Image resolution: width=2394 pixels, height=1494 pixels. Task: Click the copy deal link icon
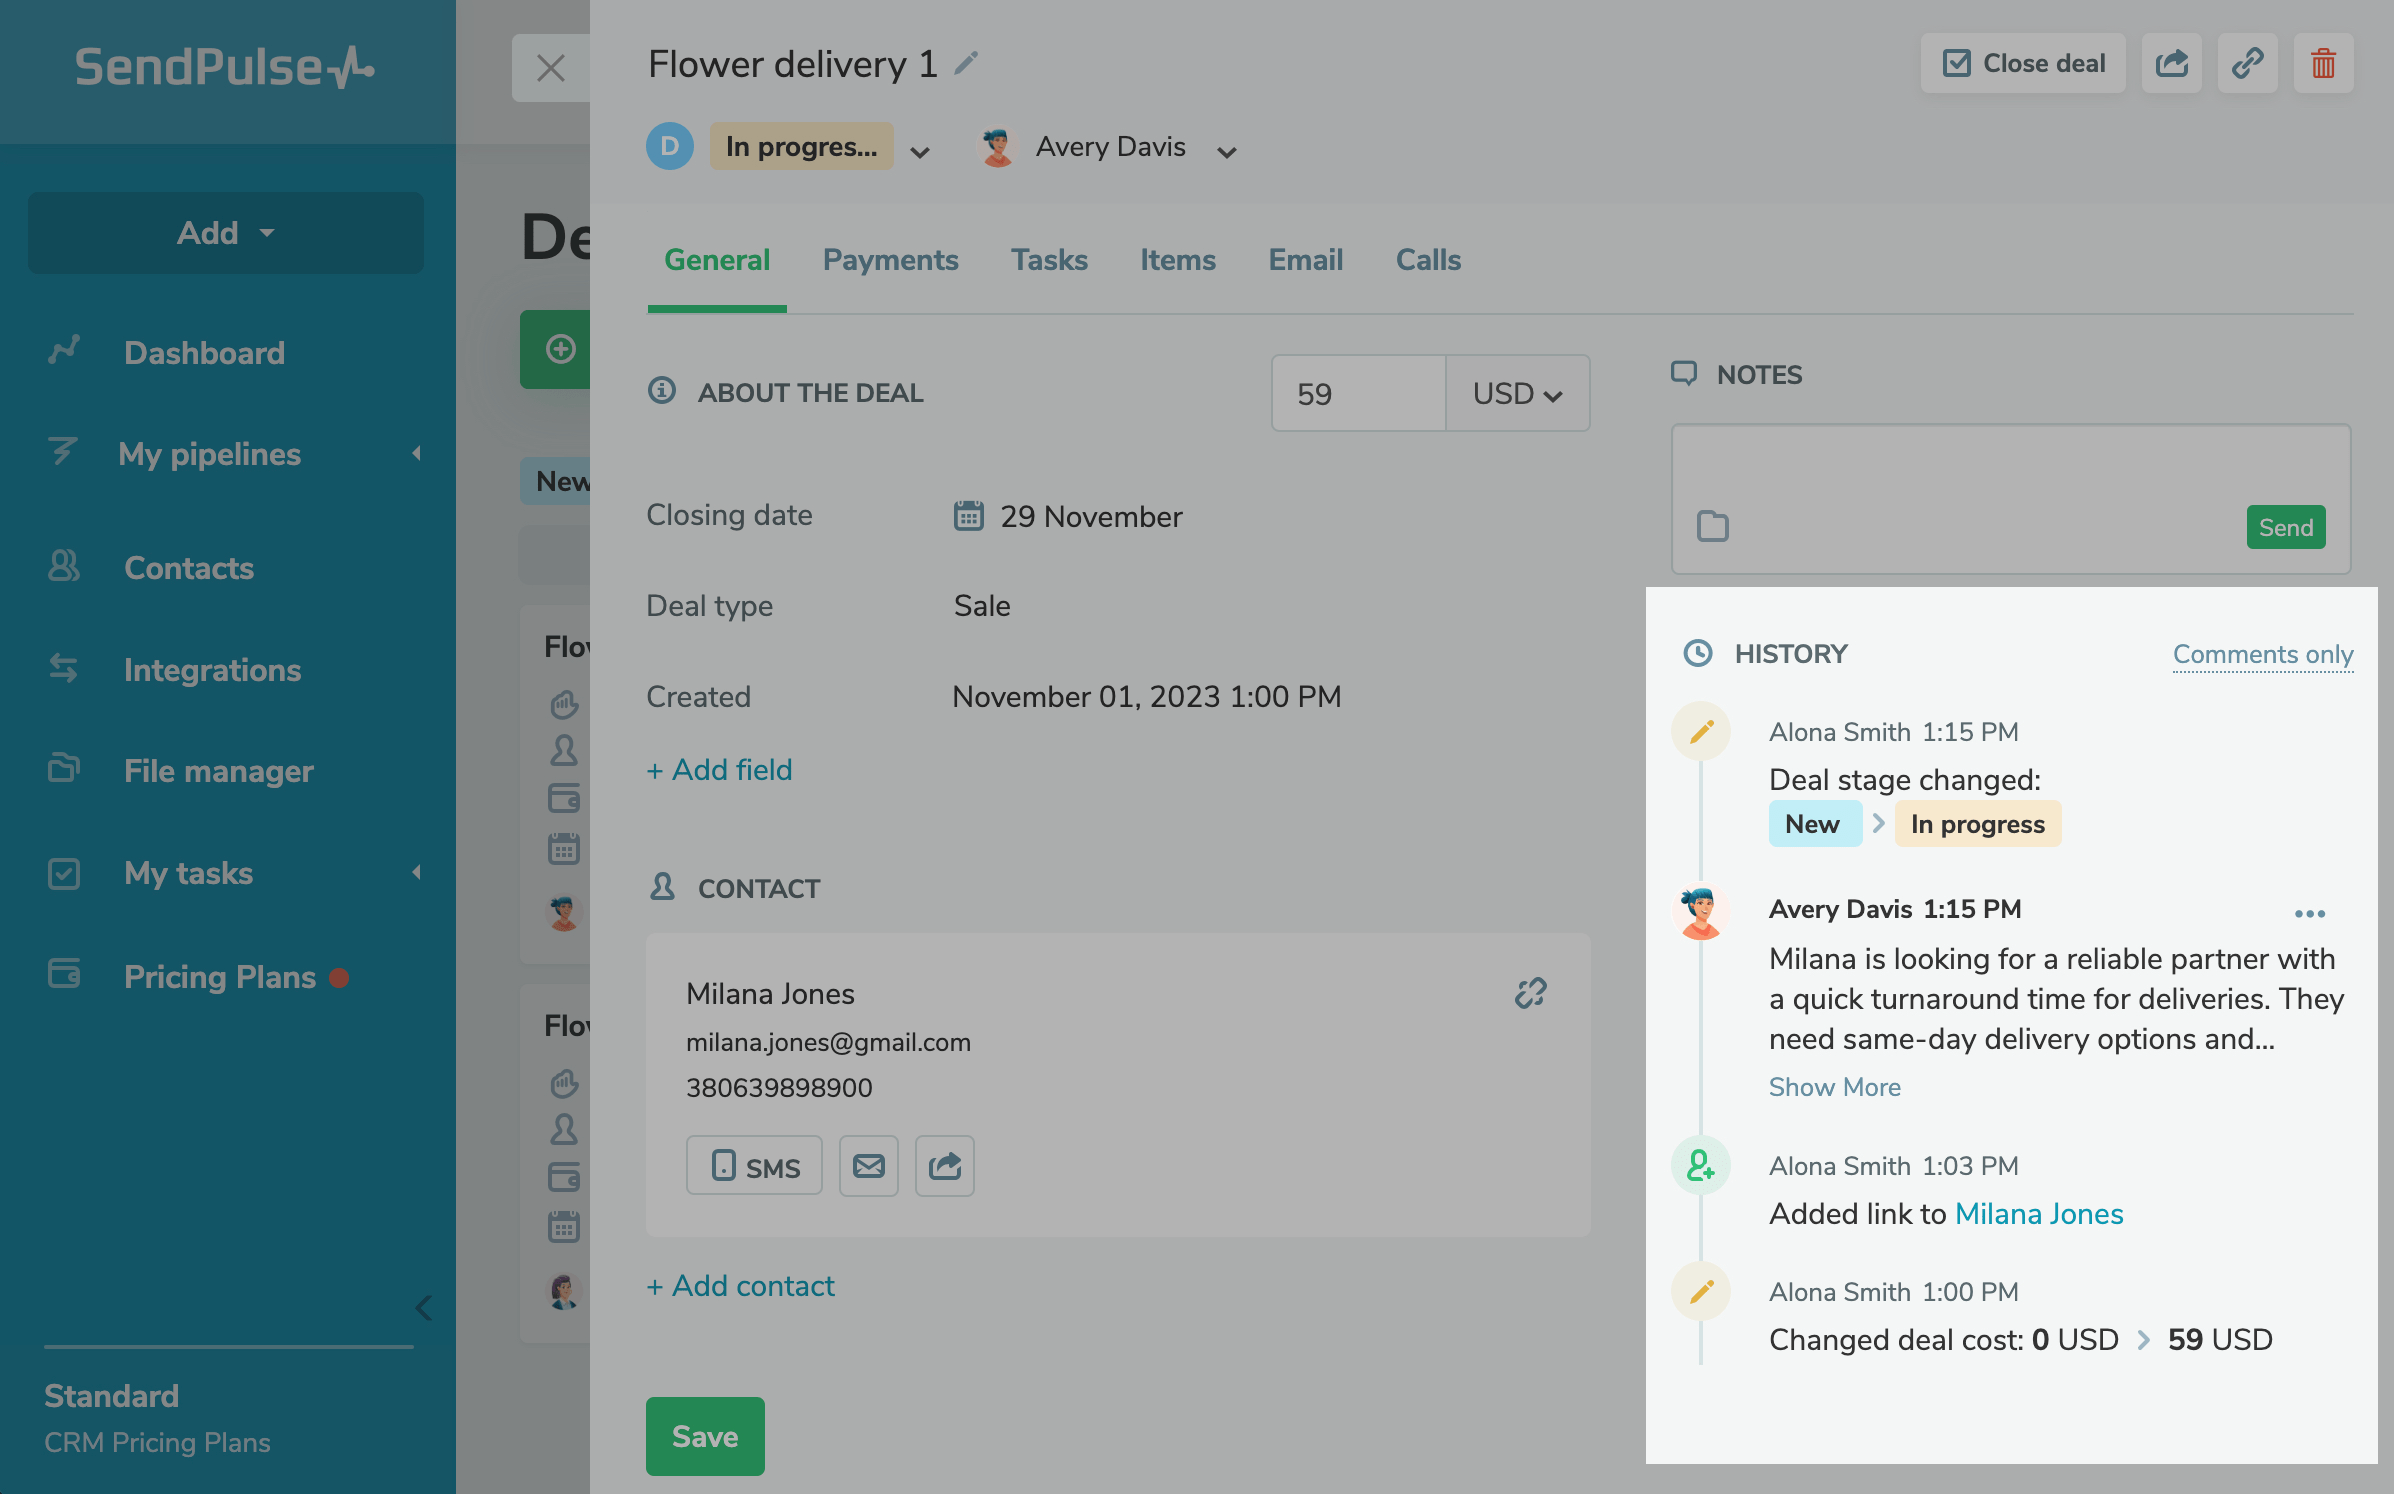pos(2246,64)
